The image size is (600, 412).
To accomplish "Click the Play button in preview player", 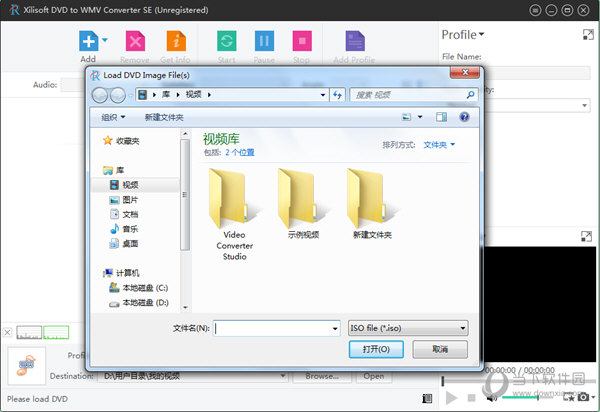I will click(452, 398).
